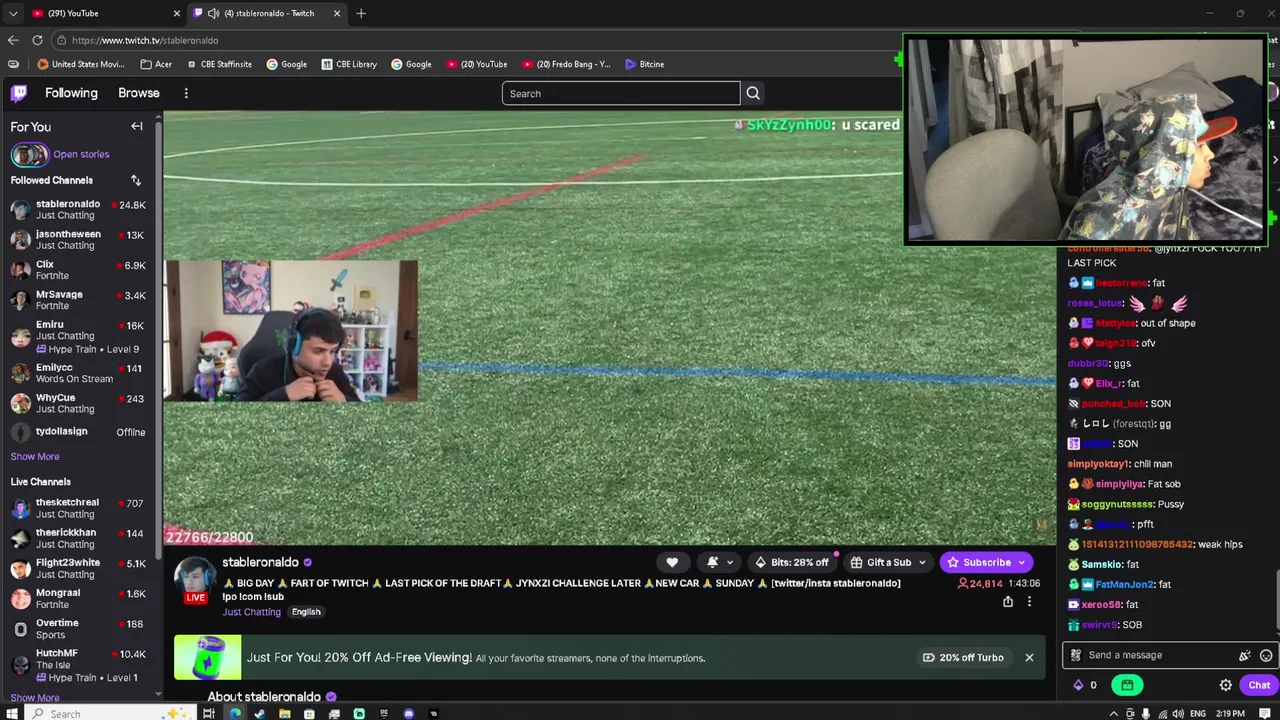The image size is (1280, 720).
Task: Open the Browse page
Action: click(x=139, y=93)
